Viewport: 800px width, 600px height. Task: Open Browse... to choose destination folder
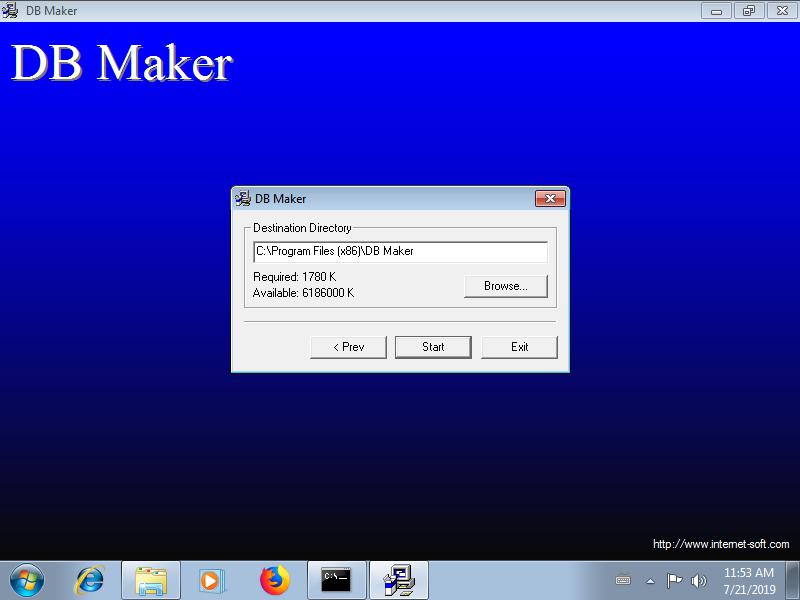coord(506,286)
